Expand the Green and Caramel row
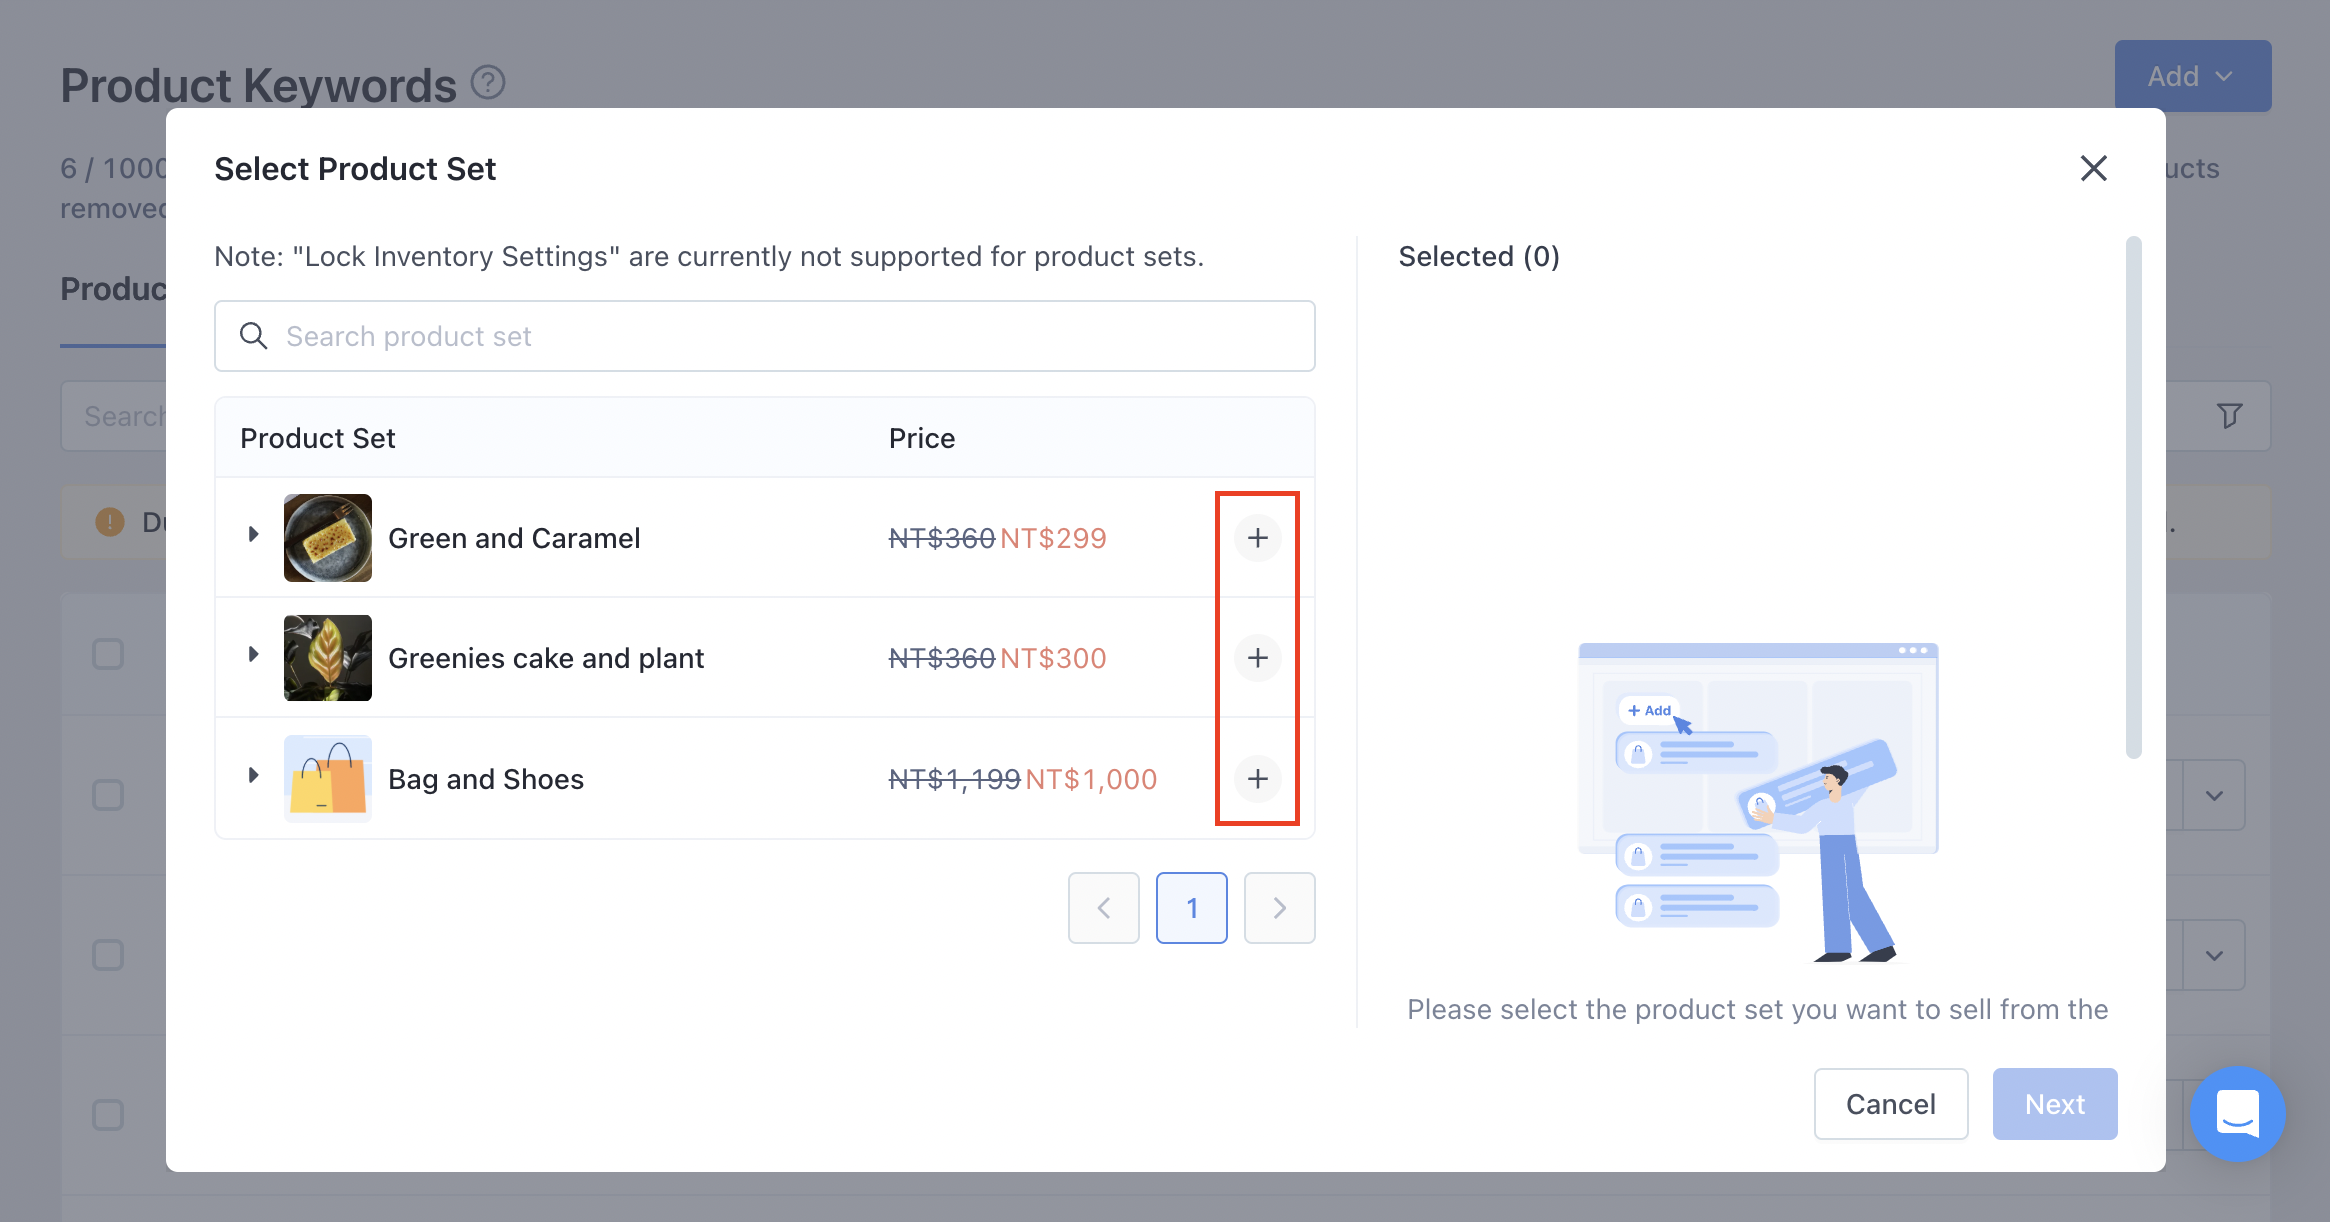The image size is (2330, 1222). (254, 535)
